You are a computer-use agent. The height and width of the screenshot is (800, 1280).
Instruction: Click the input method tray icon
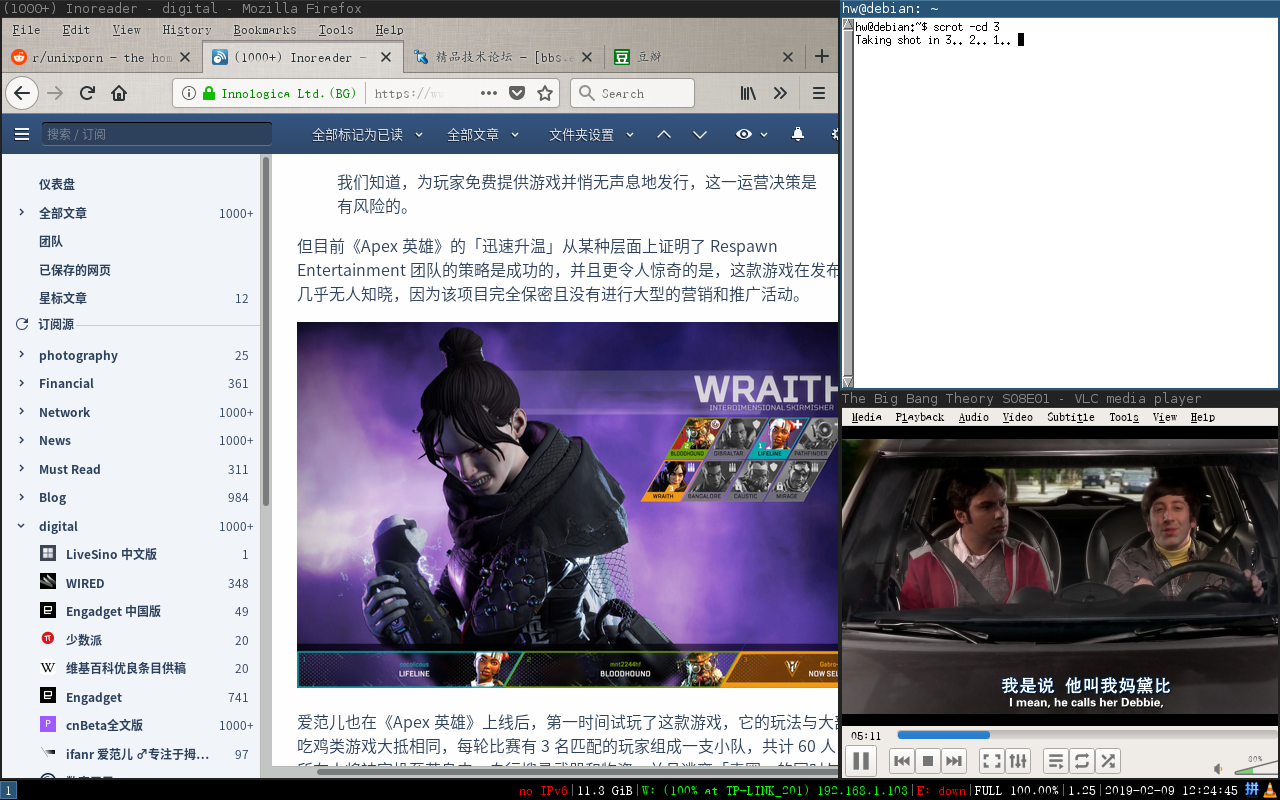[x=1251, y=790]
